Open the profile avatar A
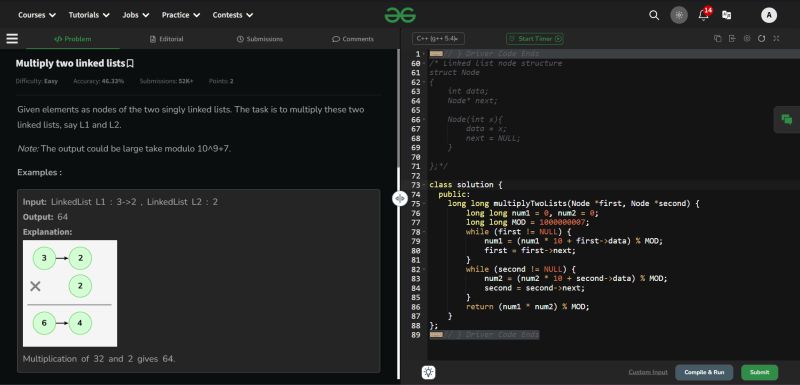This screenshot has width=800, height=385. pyautogui.click(x=769, y=15)
